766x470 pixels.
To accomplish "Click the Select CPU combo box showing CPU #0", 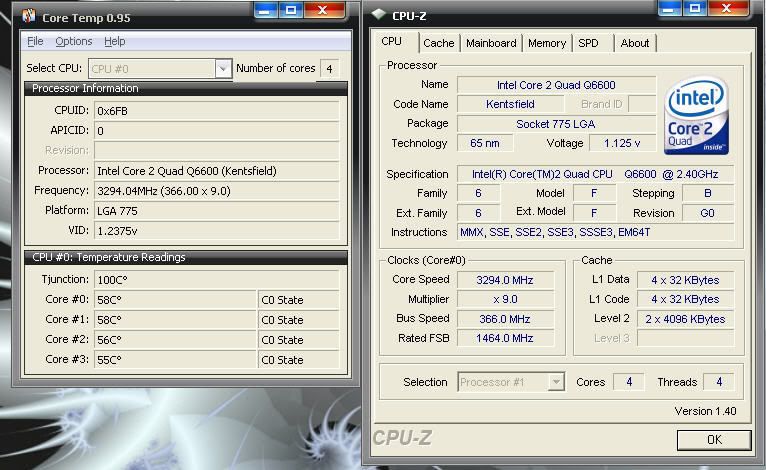I will coord(159,68).
